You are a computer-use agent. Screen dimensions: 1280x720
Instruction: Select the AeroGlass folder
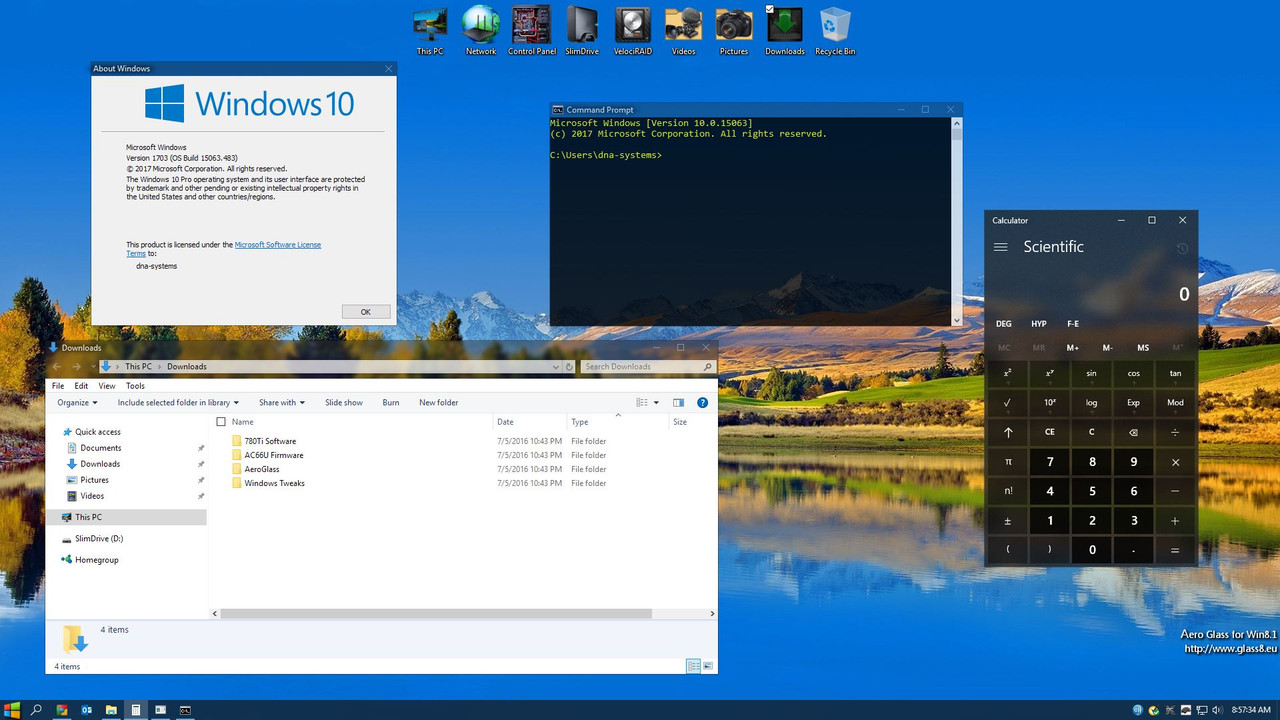(262, 469)
